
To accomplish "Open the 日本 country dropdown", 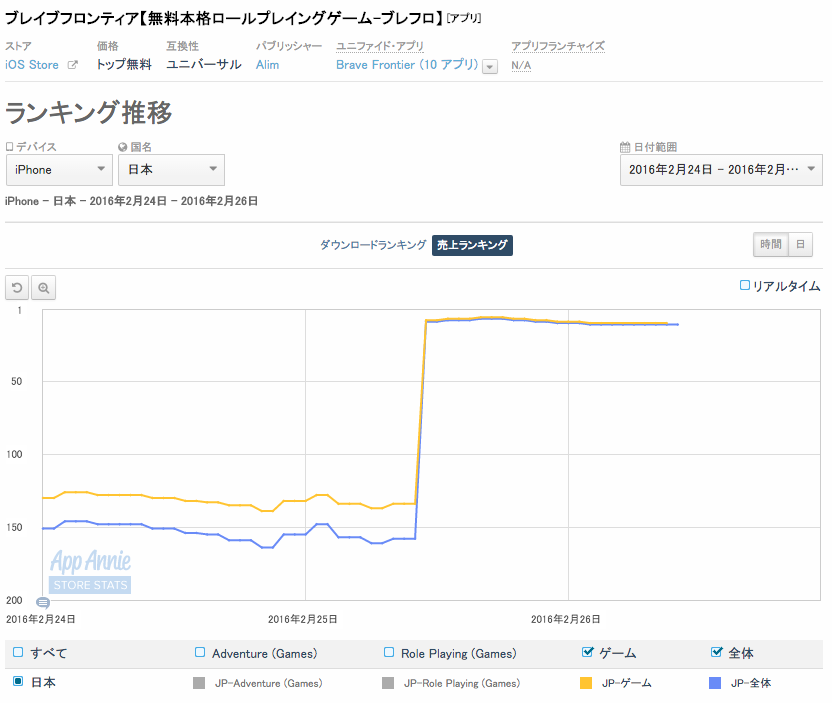I will pos(171,170).
